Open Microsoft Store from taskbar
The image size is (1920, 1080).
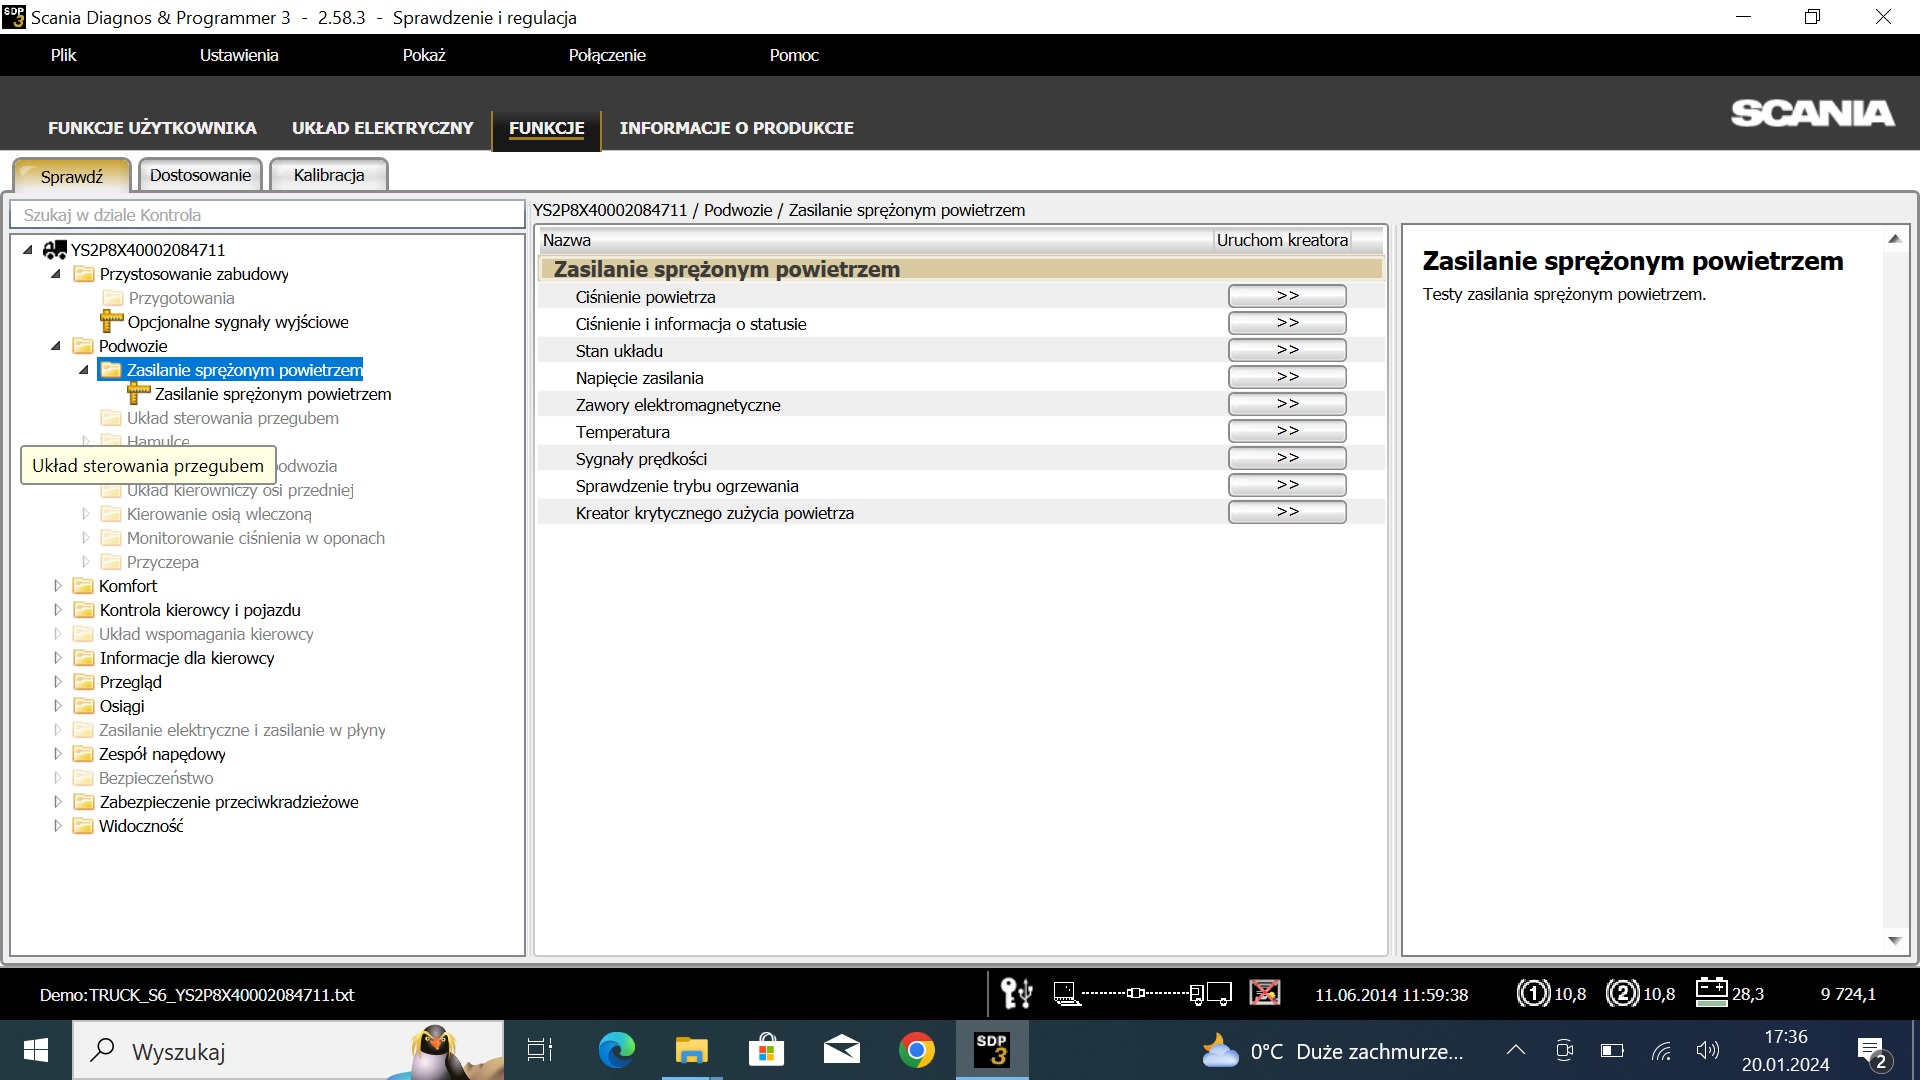[766, 1050]
